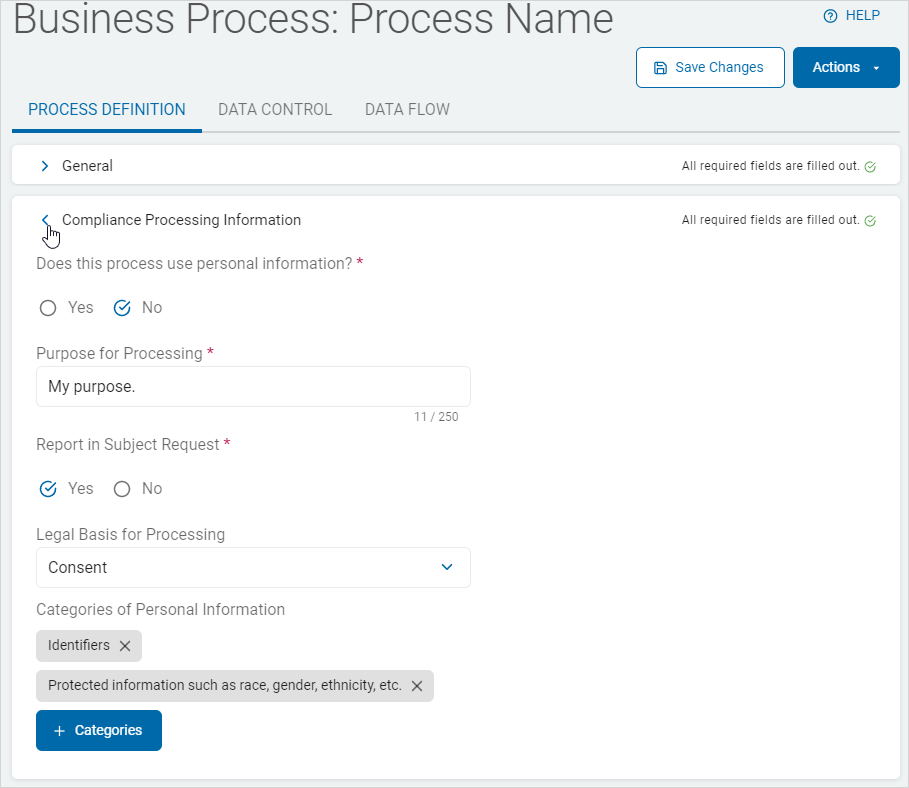Choose No for Report in Subject Request
The width and height of the screenshot is (909, 788).
coord(122,489)
